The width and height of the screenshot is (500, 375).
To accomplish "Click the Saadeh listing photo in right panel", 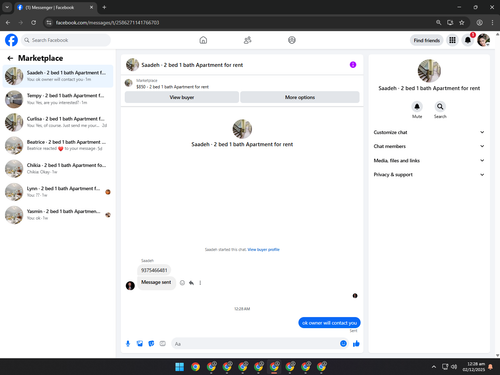I will 429,71.
